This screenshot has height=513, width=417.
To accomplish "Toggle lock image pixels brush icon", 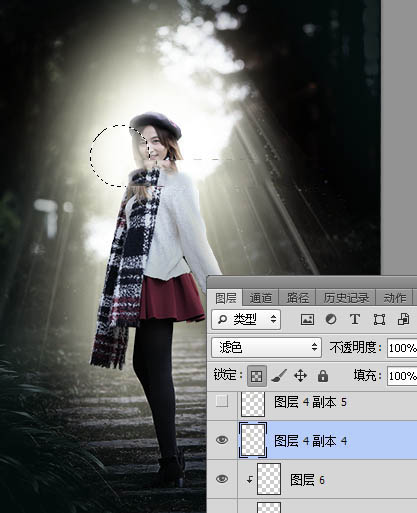I will click(279, 376).
